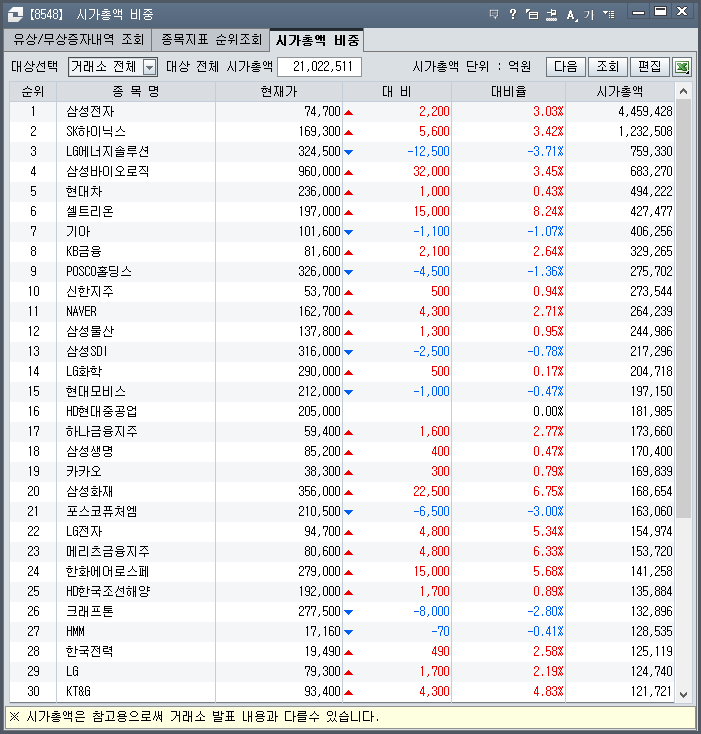The height and width of the screenshot is (734, 701).
Task: Select the LG화학 row
Action: click(x=342, y=372)
